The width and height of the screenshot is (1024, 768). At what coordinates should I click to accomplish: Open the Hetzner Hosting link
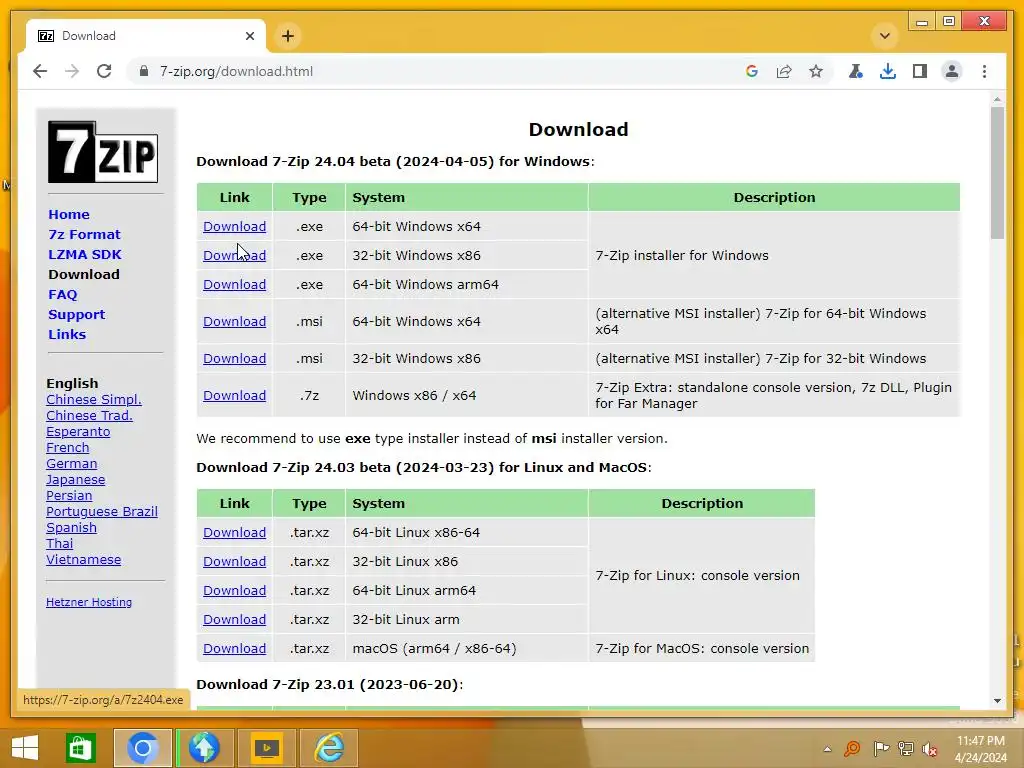click(89, 602)
